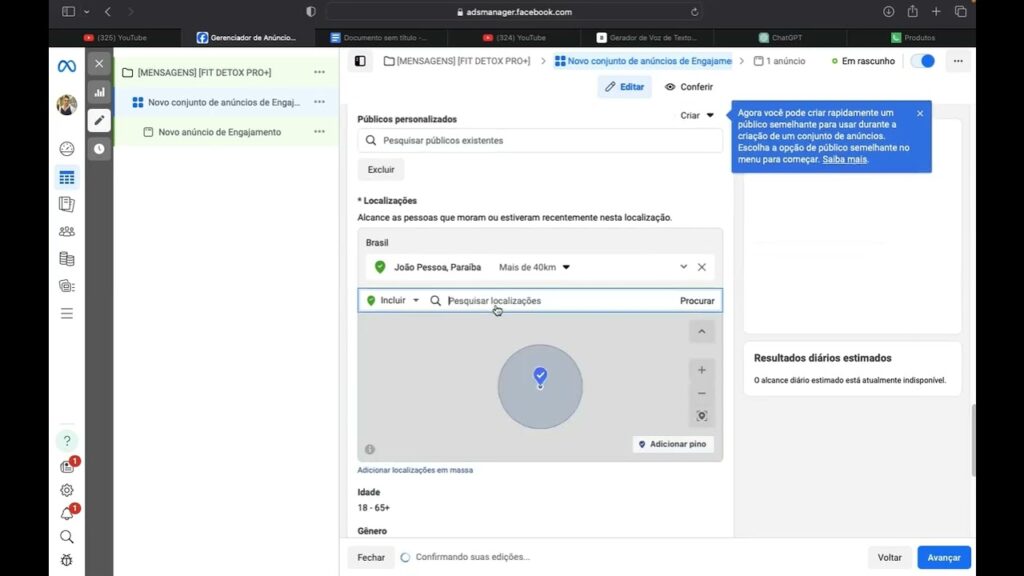Open notifications bell icon

[66, 514]
